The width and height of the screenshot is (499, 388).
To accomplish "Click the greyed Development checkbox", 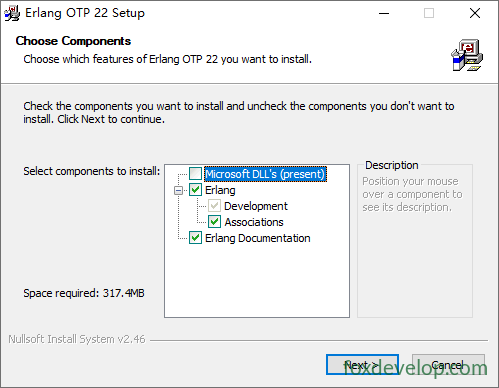I will [x=214, y=206].
